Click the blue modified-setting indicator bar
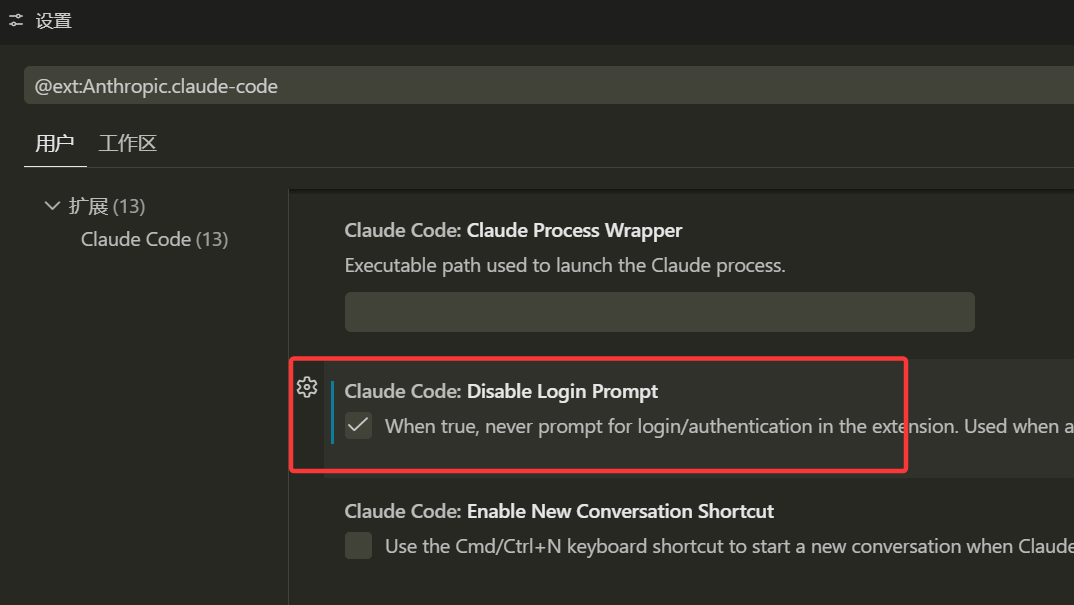 click(x=332, y=412)
